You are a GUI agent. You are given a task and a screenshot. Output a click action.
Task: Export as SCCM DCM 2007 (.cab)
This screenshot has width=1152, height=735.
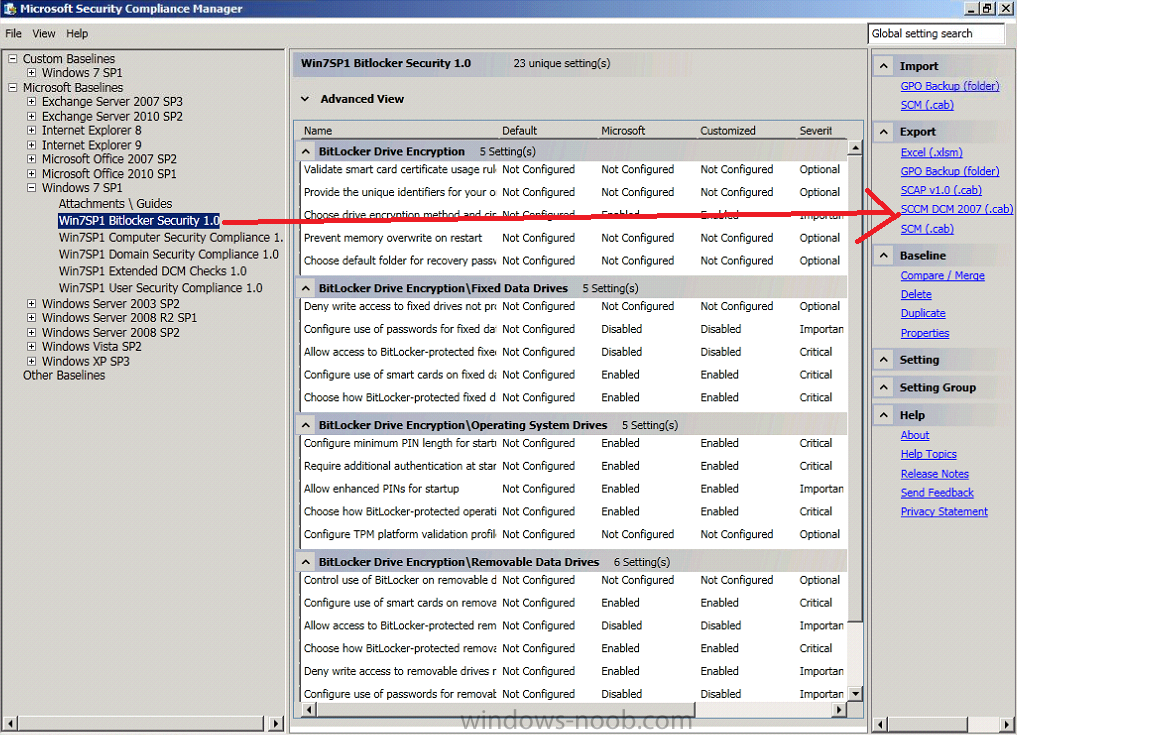coord(957,209)
